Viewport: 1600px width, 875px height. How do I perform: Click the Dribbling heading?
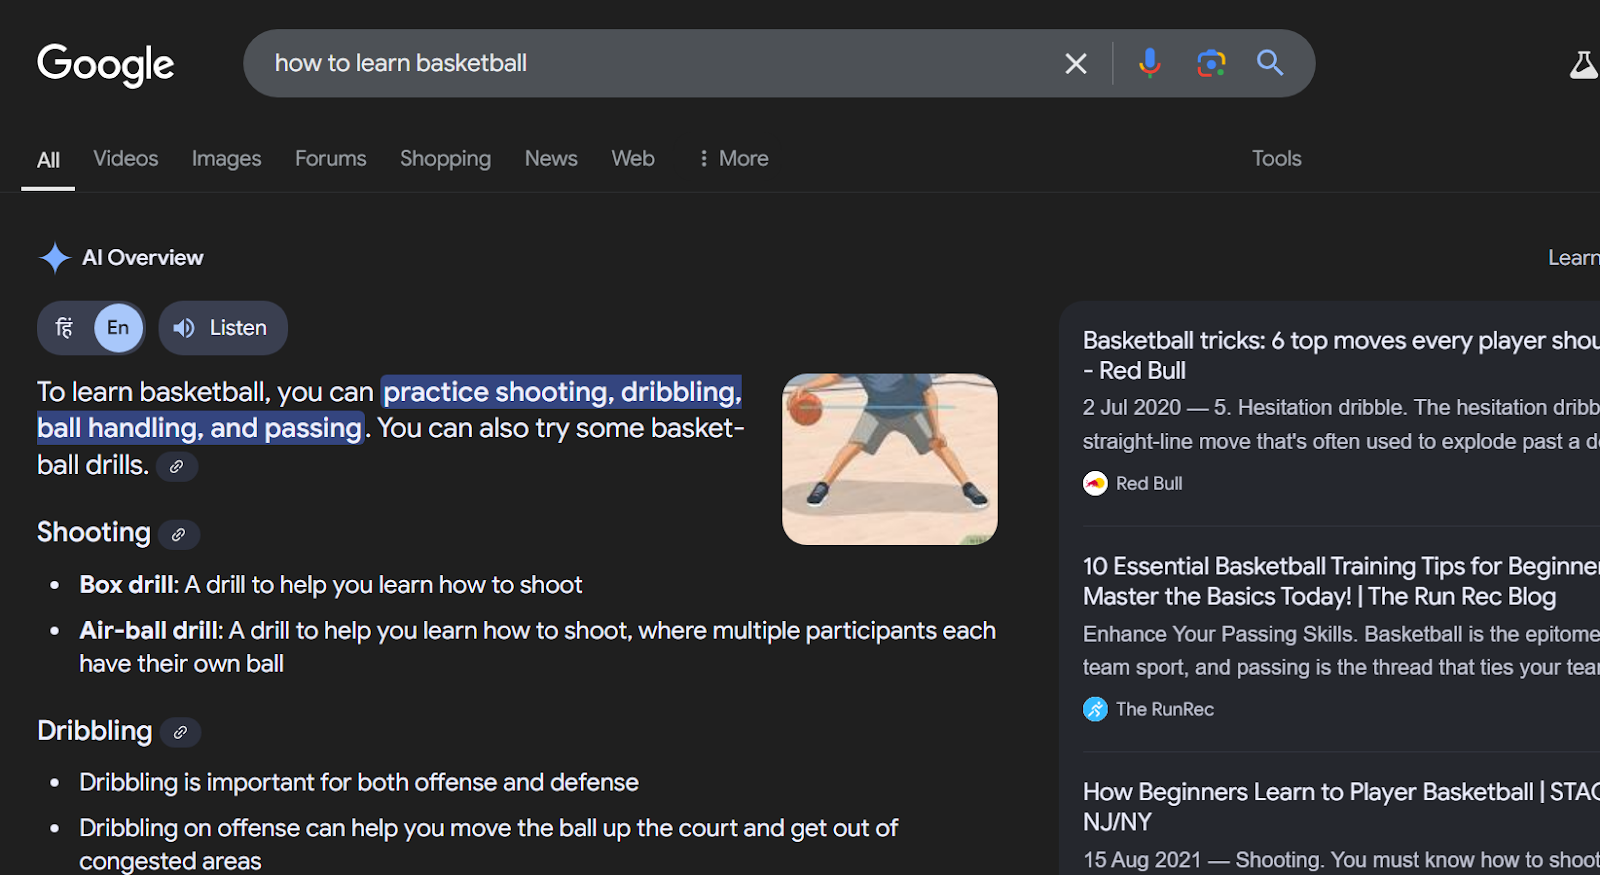point(95,731)
